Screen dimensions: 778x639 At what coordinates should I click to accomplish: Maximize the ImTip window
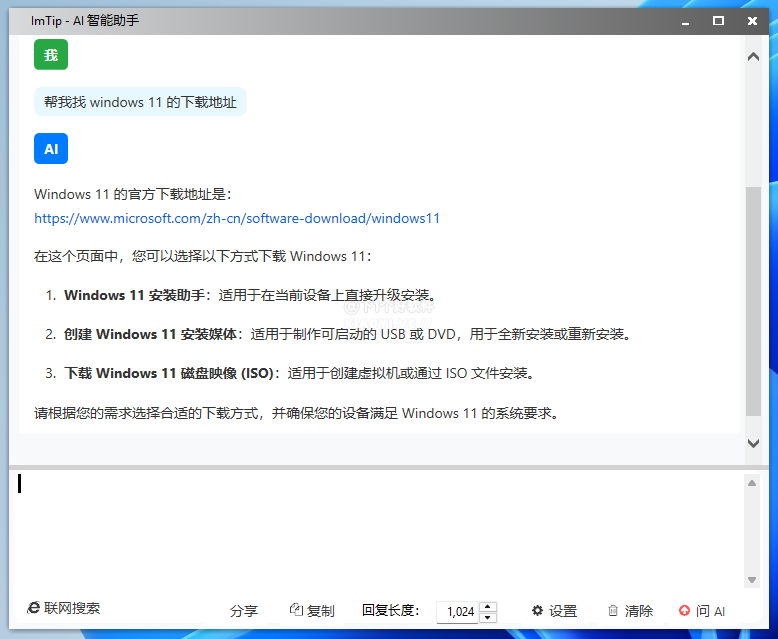pyautogui.click(x=718, y=20)
